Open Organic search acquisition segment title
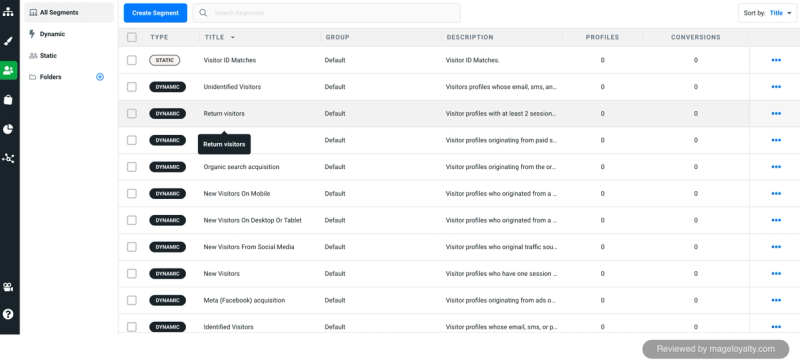 click(x=241, y=167)
